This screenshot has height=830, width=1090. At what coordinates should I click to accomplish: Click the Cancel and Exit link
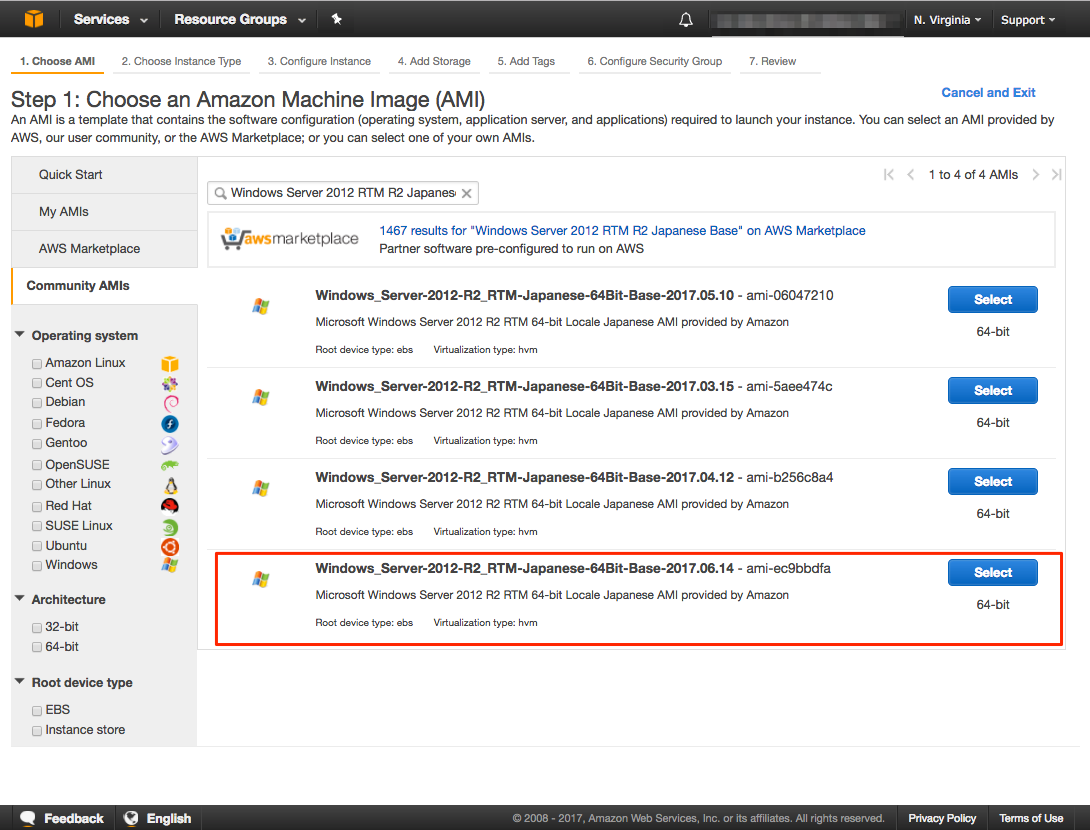988,92
